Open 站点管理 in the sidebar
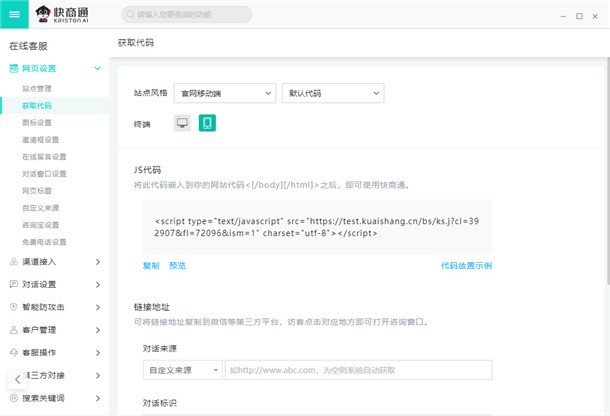 tap(37, 88)
